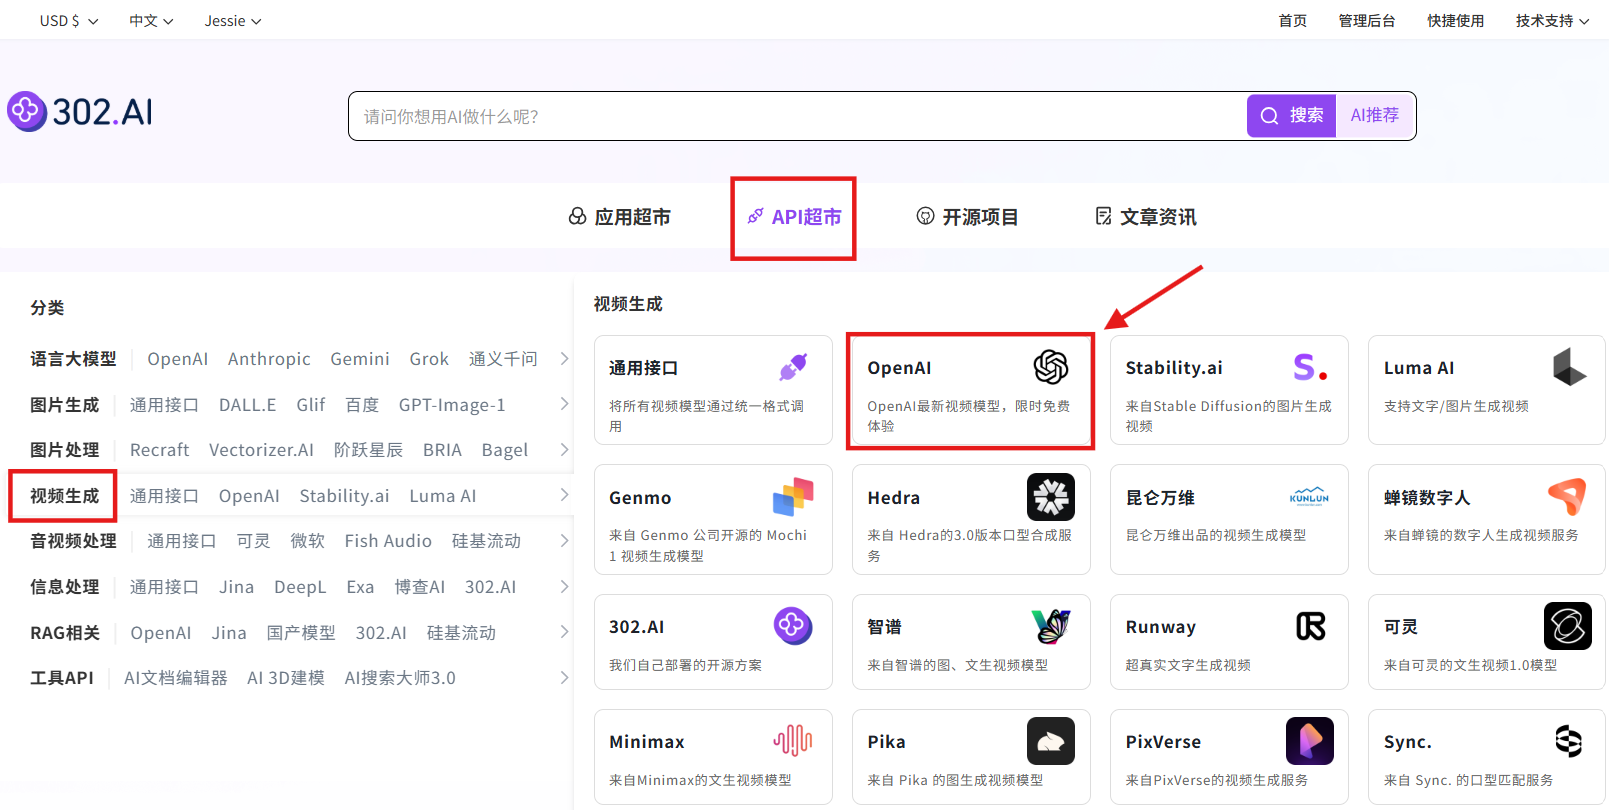Select the Luma AI logo icon

coord(1568,367)
